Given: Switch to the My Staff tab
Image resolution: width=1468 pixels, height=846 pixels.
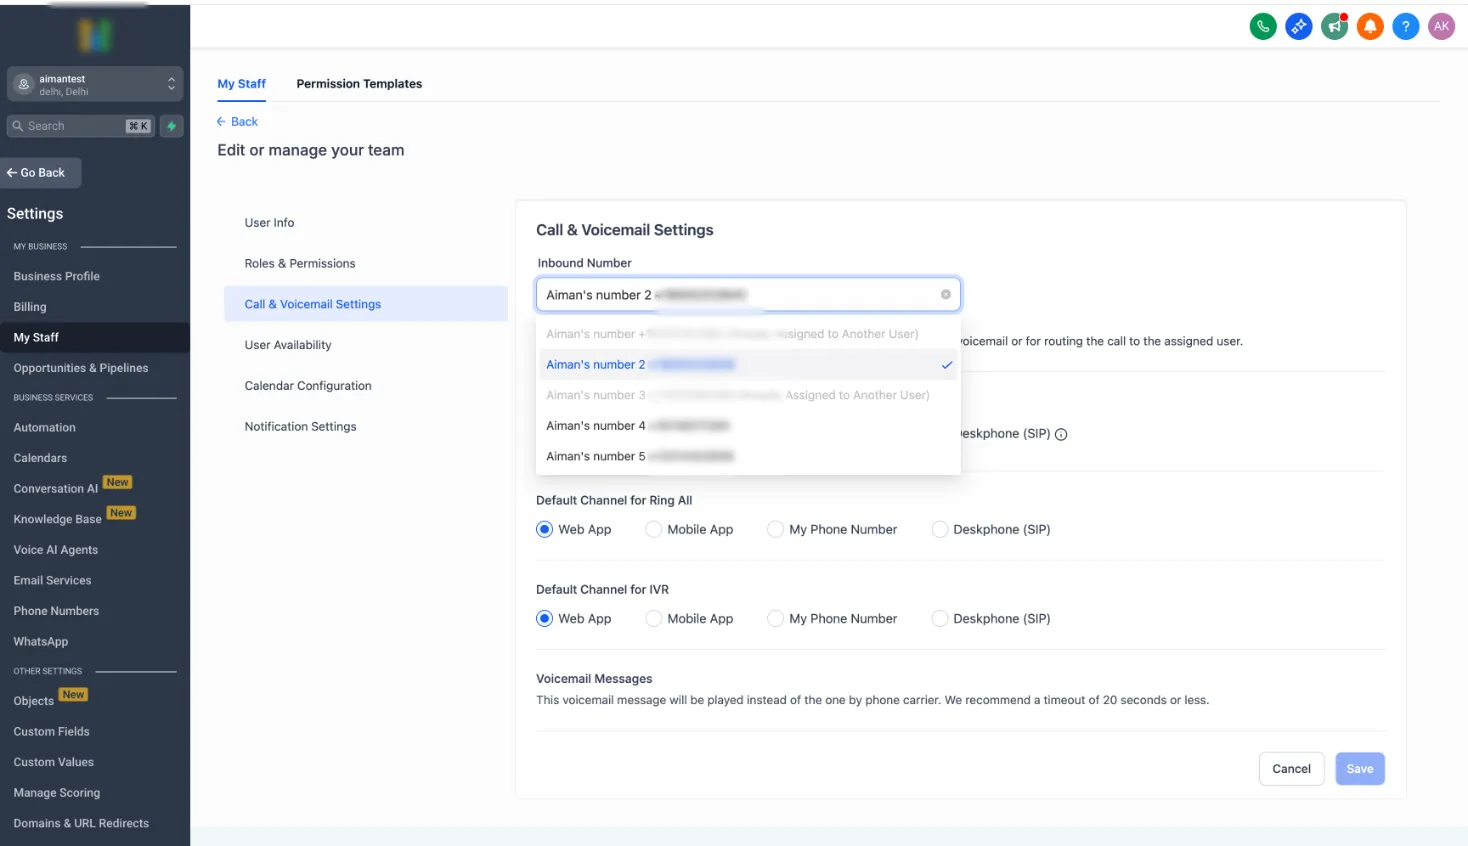Looking at the screenshot, I should [241, 84].
